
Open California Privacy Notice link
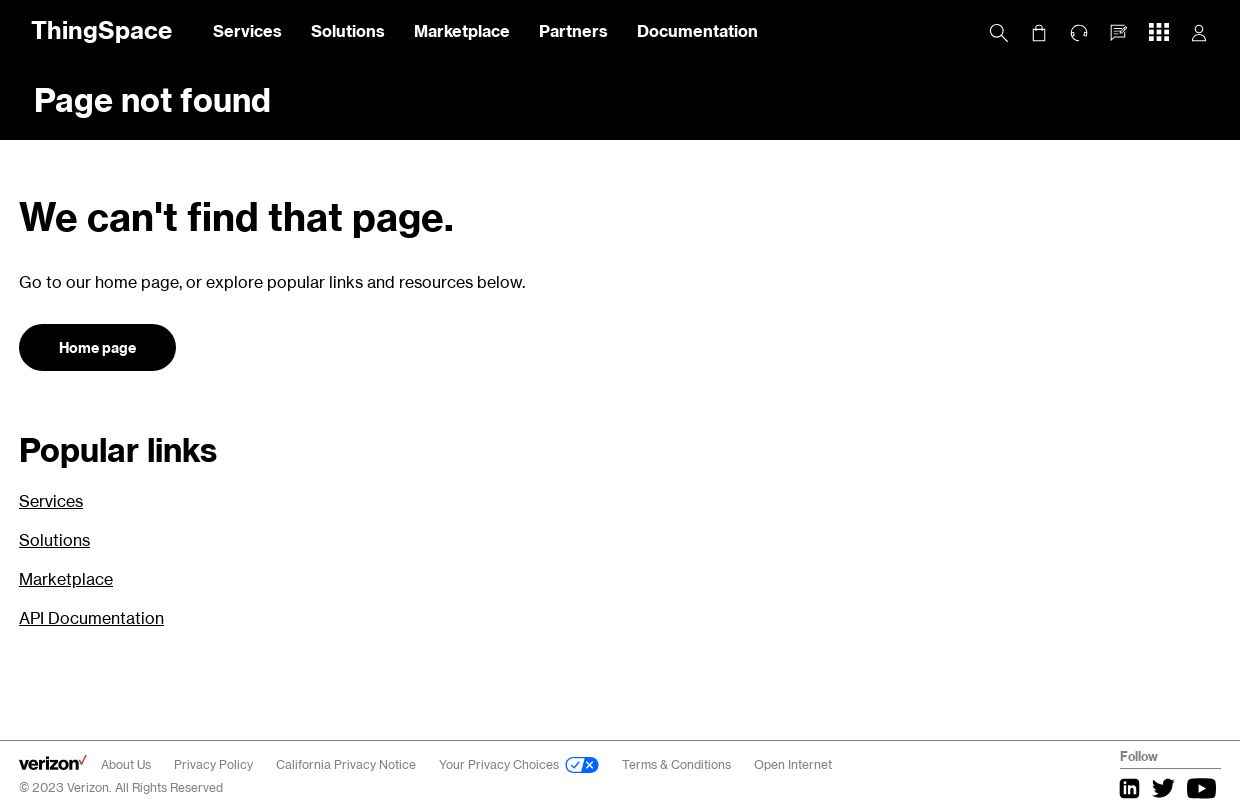click(x=346, y=765)
